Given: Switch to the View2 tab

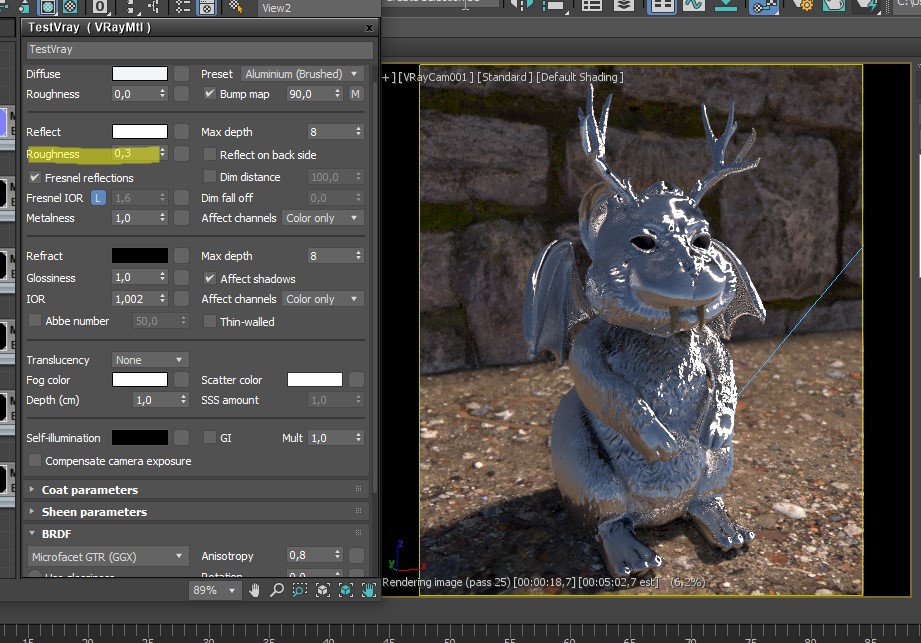Looking at the screenshot, I should (x=276, y=8).
